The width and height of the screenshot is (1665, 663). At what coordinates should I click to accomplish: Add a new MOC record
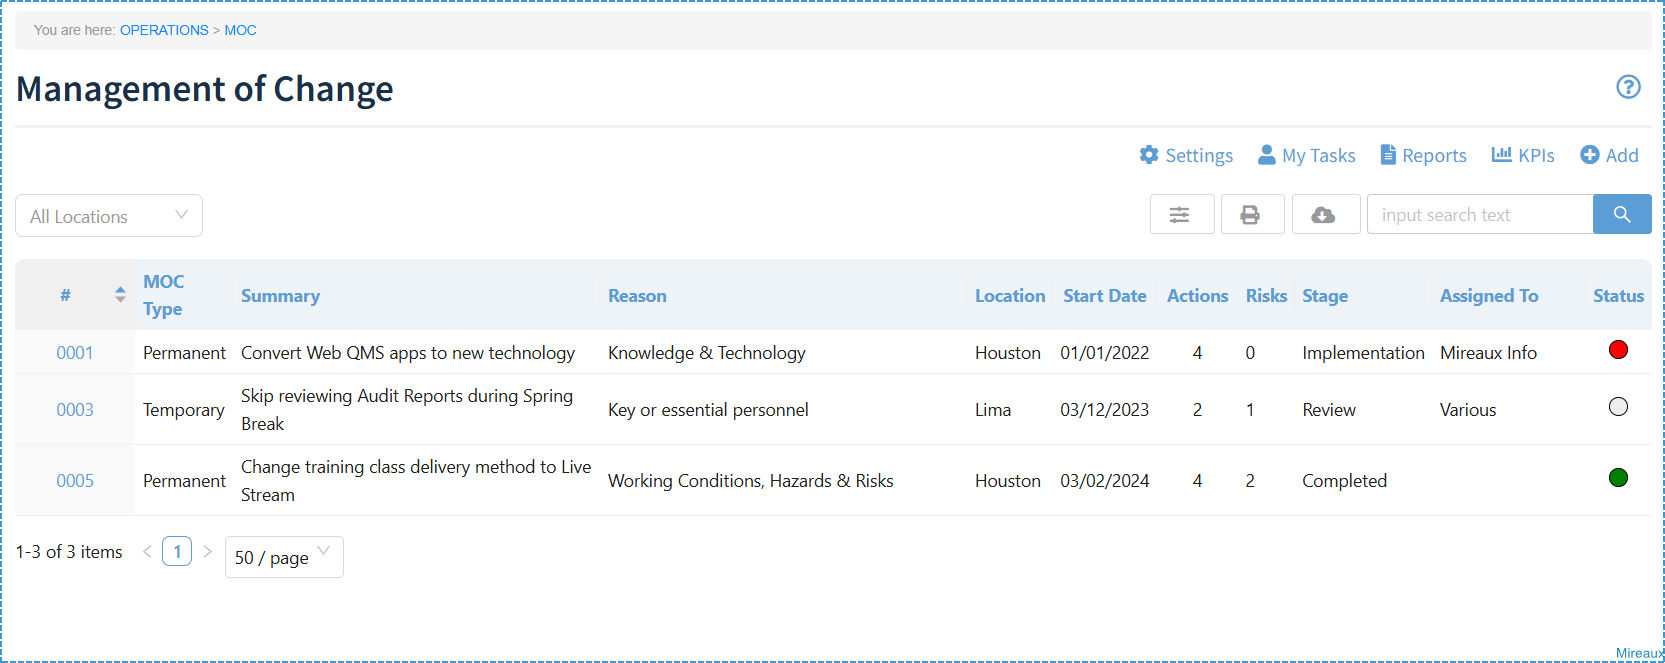[1609, 155]
